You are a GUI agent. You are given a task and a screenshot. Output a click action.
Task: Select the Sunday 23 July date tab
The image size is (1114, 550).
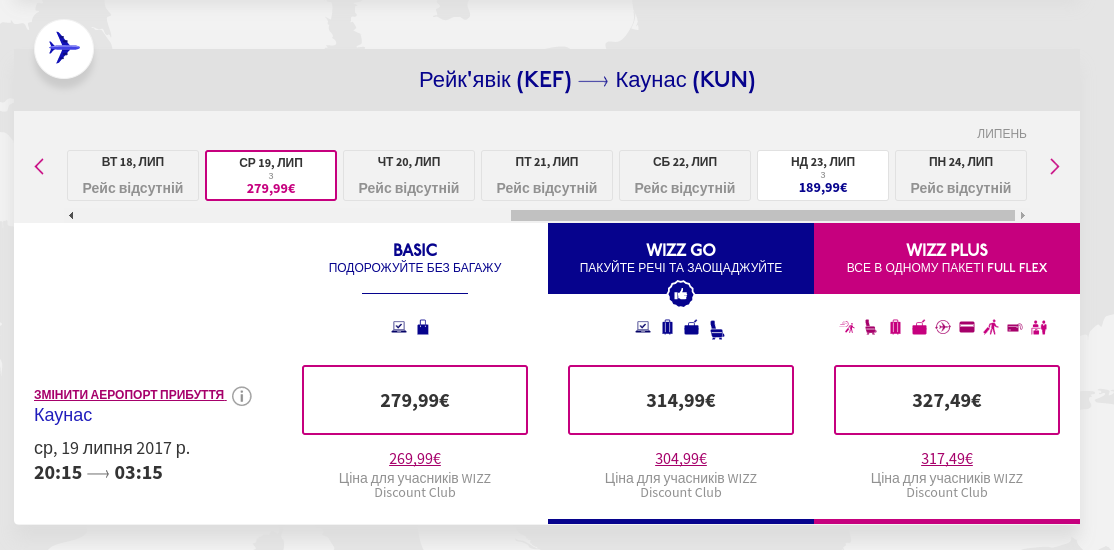pyautogui.click(x=822, y=175)
